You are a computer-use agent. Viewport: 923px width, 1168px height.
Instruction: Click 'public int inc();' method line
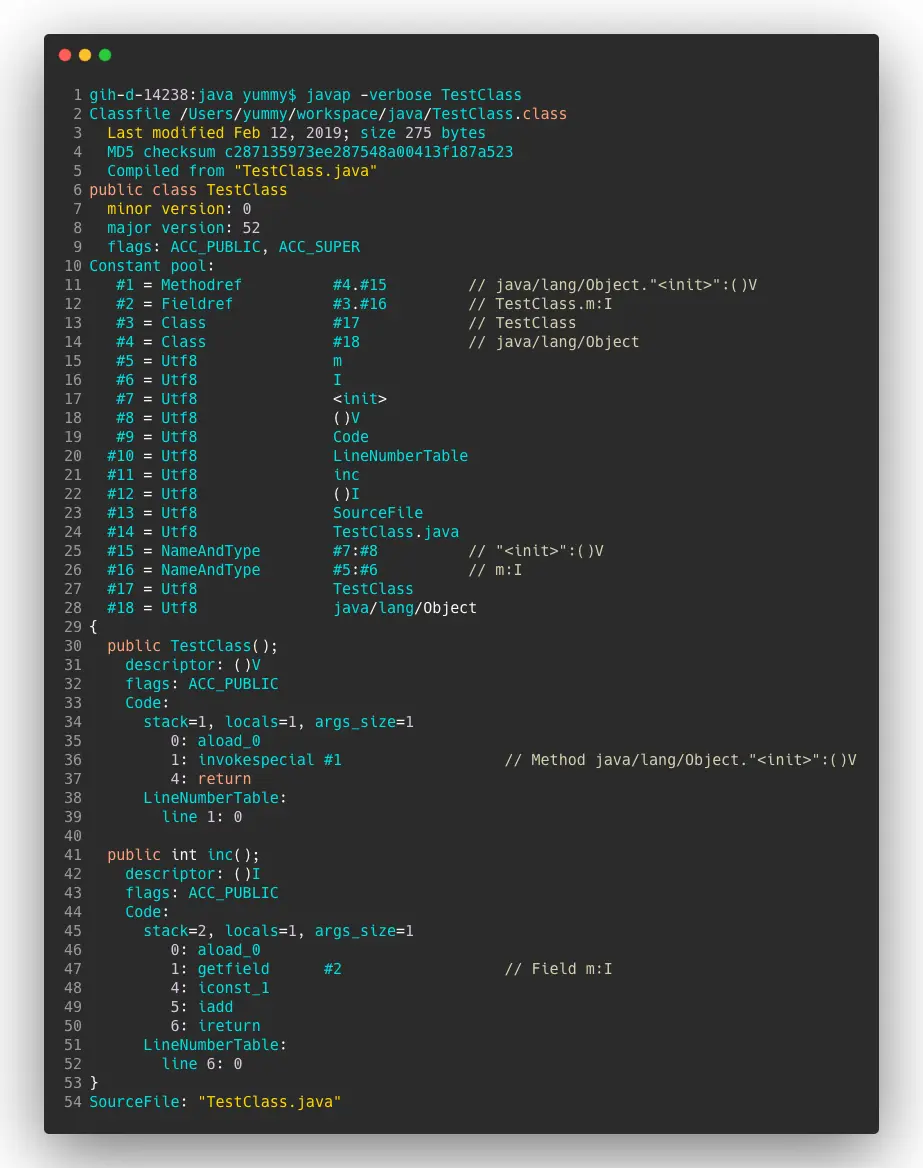pyautogui.click(x=183, y=855)
